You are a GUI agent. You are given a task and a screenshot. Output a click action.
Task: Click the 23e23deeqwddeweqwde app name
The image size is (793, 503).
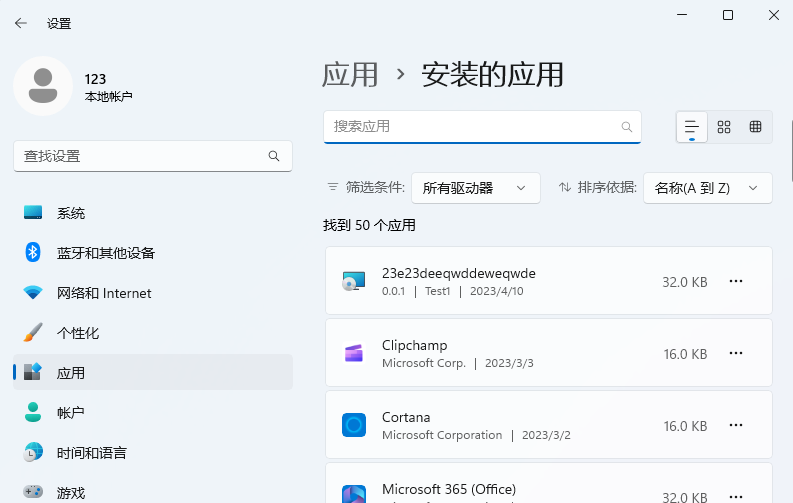click(x=458, y=273)
